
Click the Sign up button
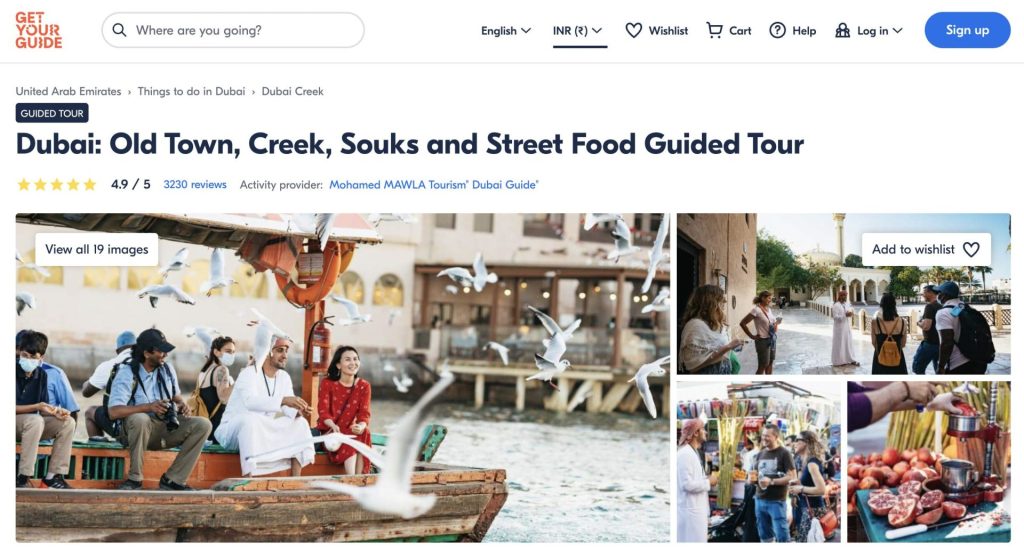pyautogui.click(x=967, y=30)
